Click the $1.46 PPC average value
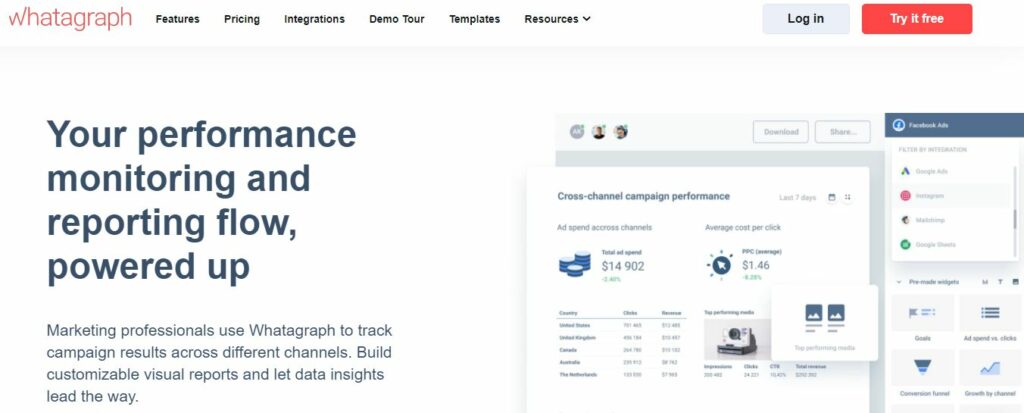 point(756,265)
